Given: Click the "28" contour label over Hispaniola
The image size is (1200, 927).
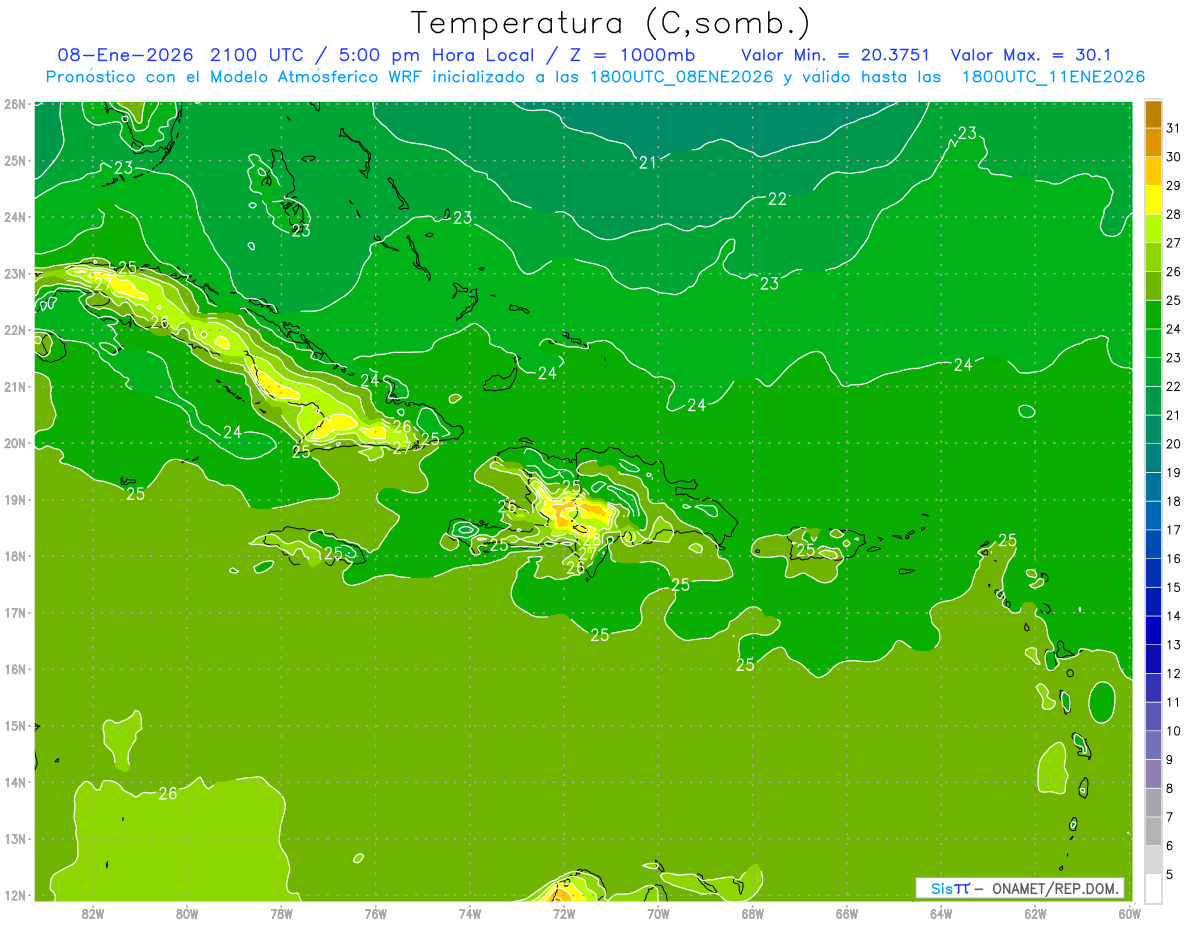Looking at the screenshot, I should tap(591, 539).
